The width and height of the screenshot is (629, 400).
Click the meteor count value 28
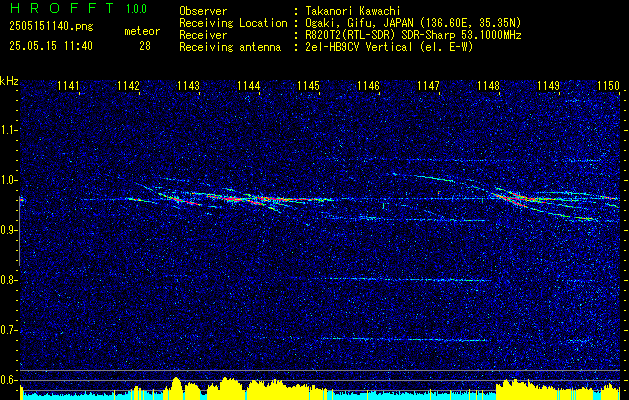coord(145,46)
